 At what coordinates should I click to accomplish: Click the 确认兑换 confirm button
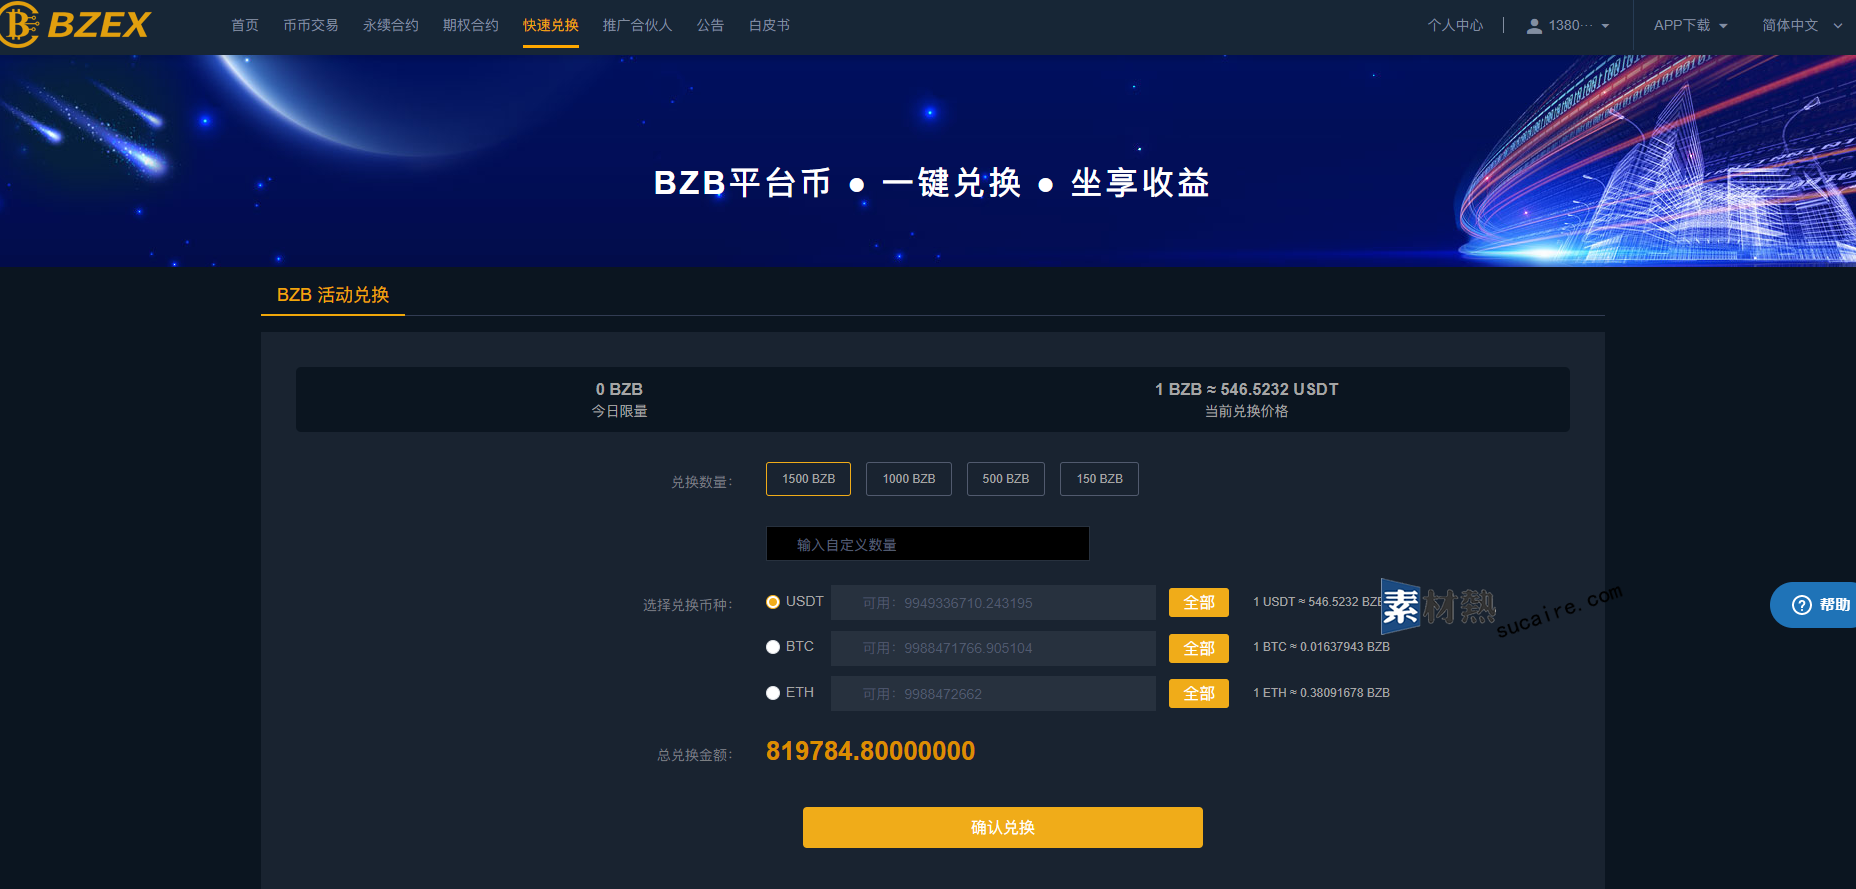(x=1002, y=827)
